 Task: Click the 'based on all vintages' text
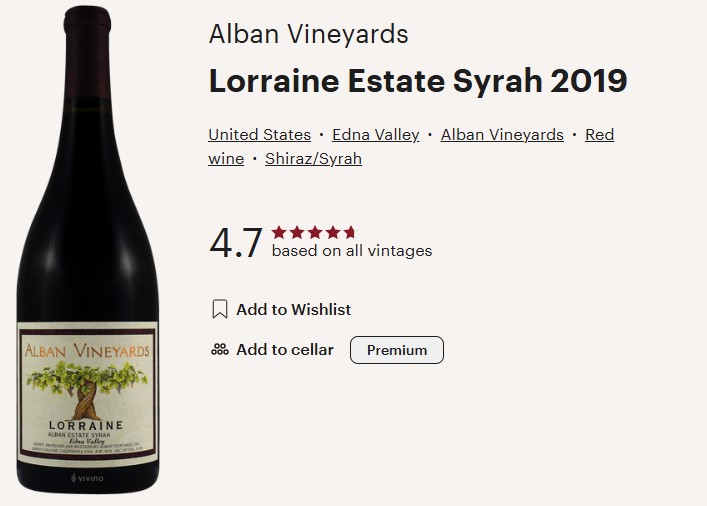tap(352, 251)
